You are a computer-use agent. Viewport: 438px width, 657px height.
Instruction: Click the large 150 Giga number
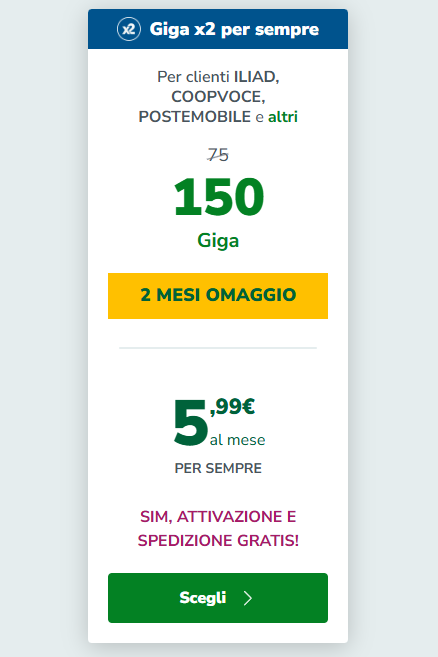tap(218, 197)
